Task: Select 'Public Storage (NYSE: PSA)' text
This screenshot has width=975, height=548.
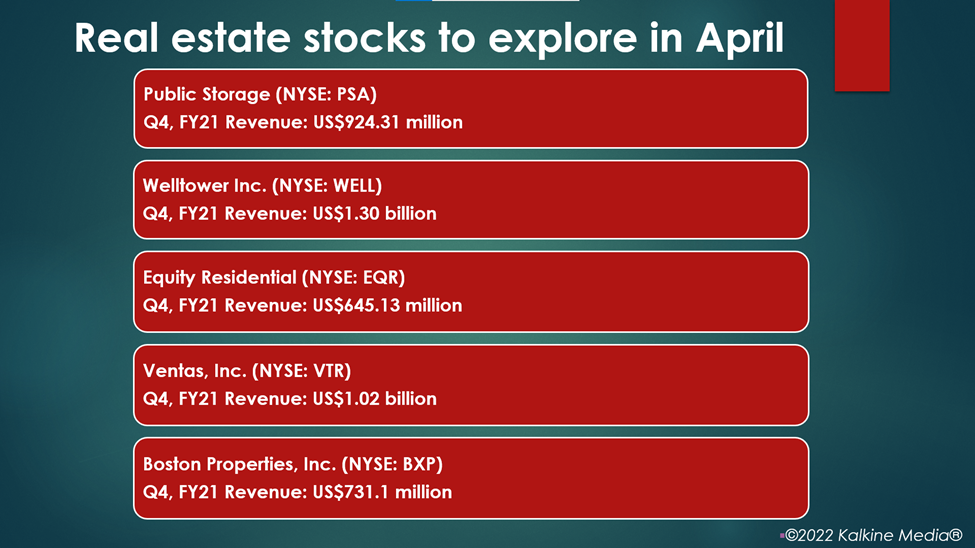Action: pyautogui.click(x=260, y=95)
